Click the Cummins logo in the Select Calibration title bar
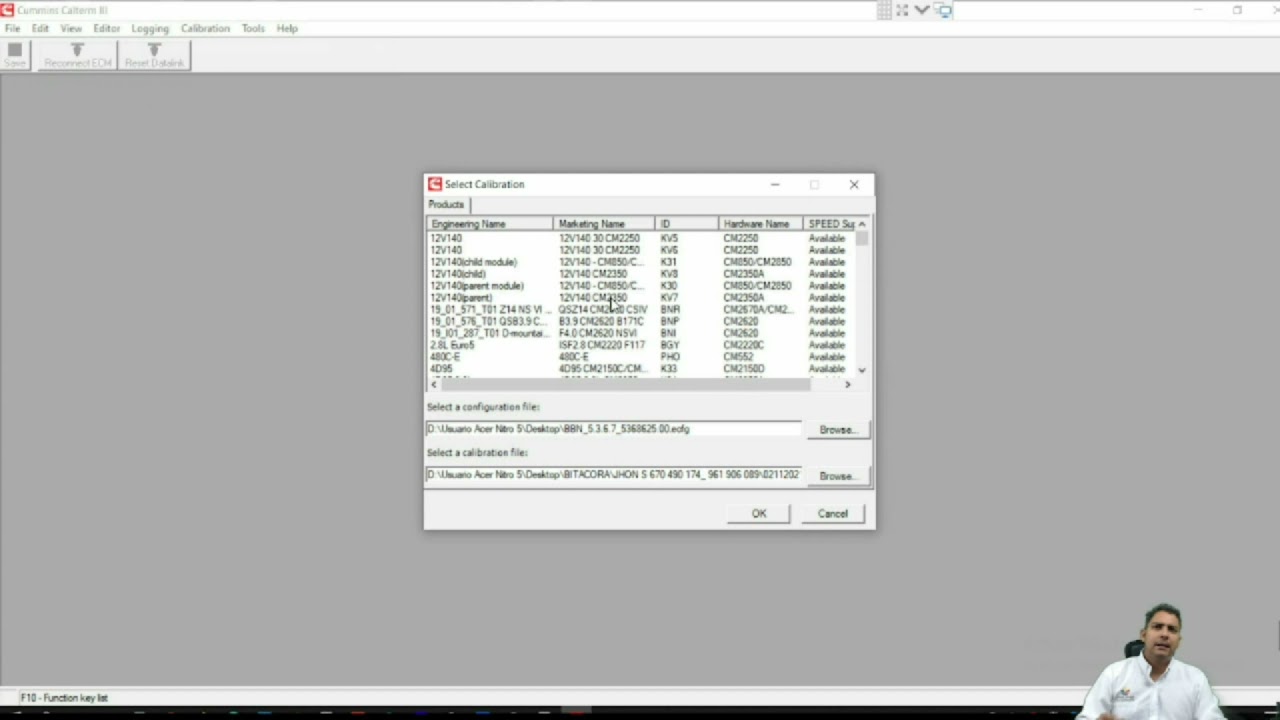This screenshot has height=720, width=1280. [x=435, y=184]
